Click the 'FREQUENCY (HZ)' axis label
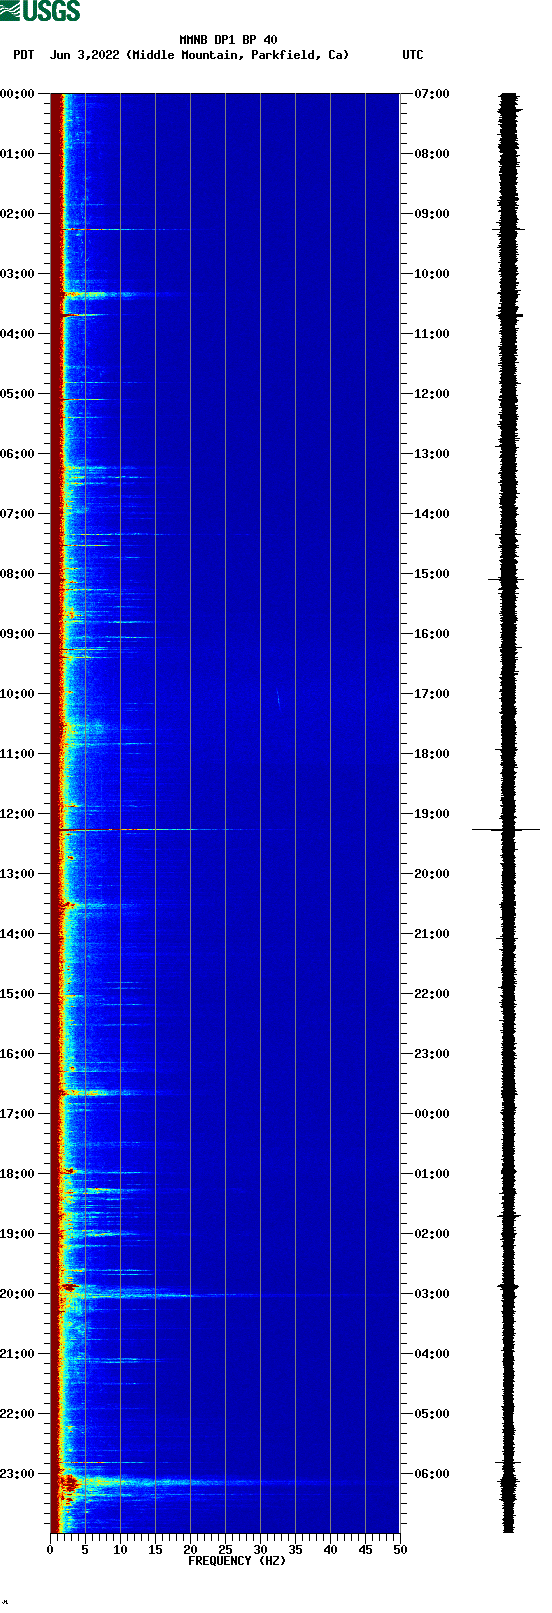 click(237, 1561)
